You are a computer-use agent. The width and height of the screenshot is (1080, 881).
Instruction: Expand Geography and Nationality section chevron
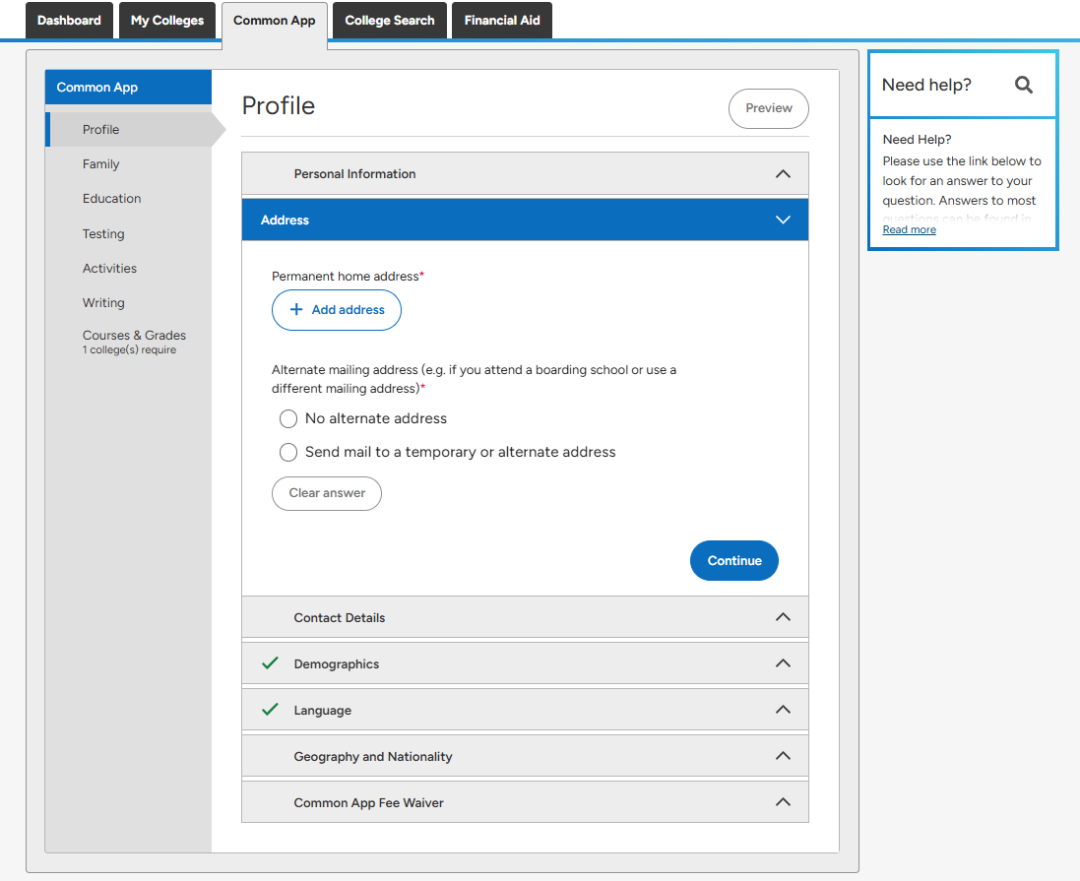(783, 756)
